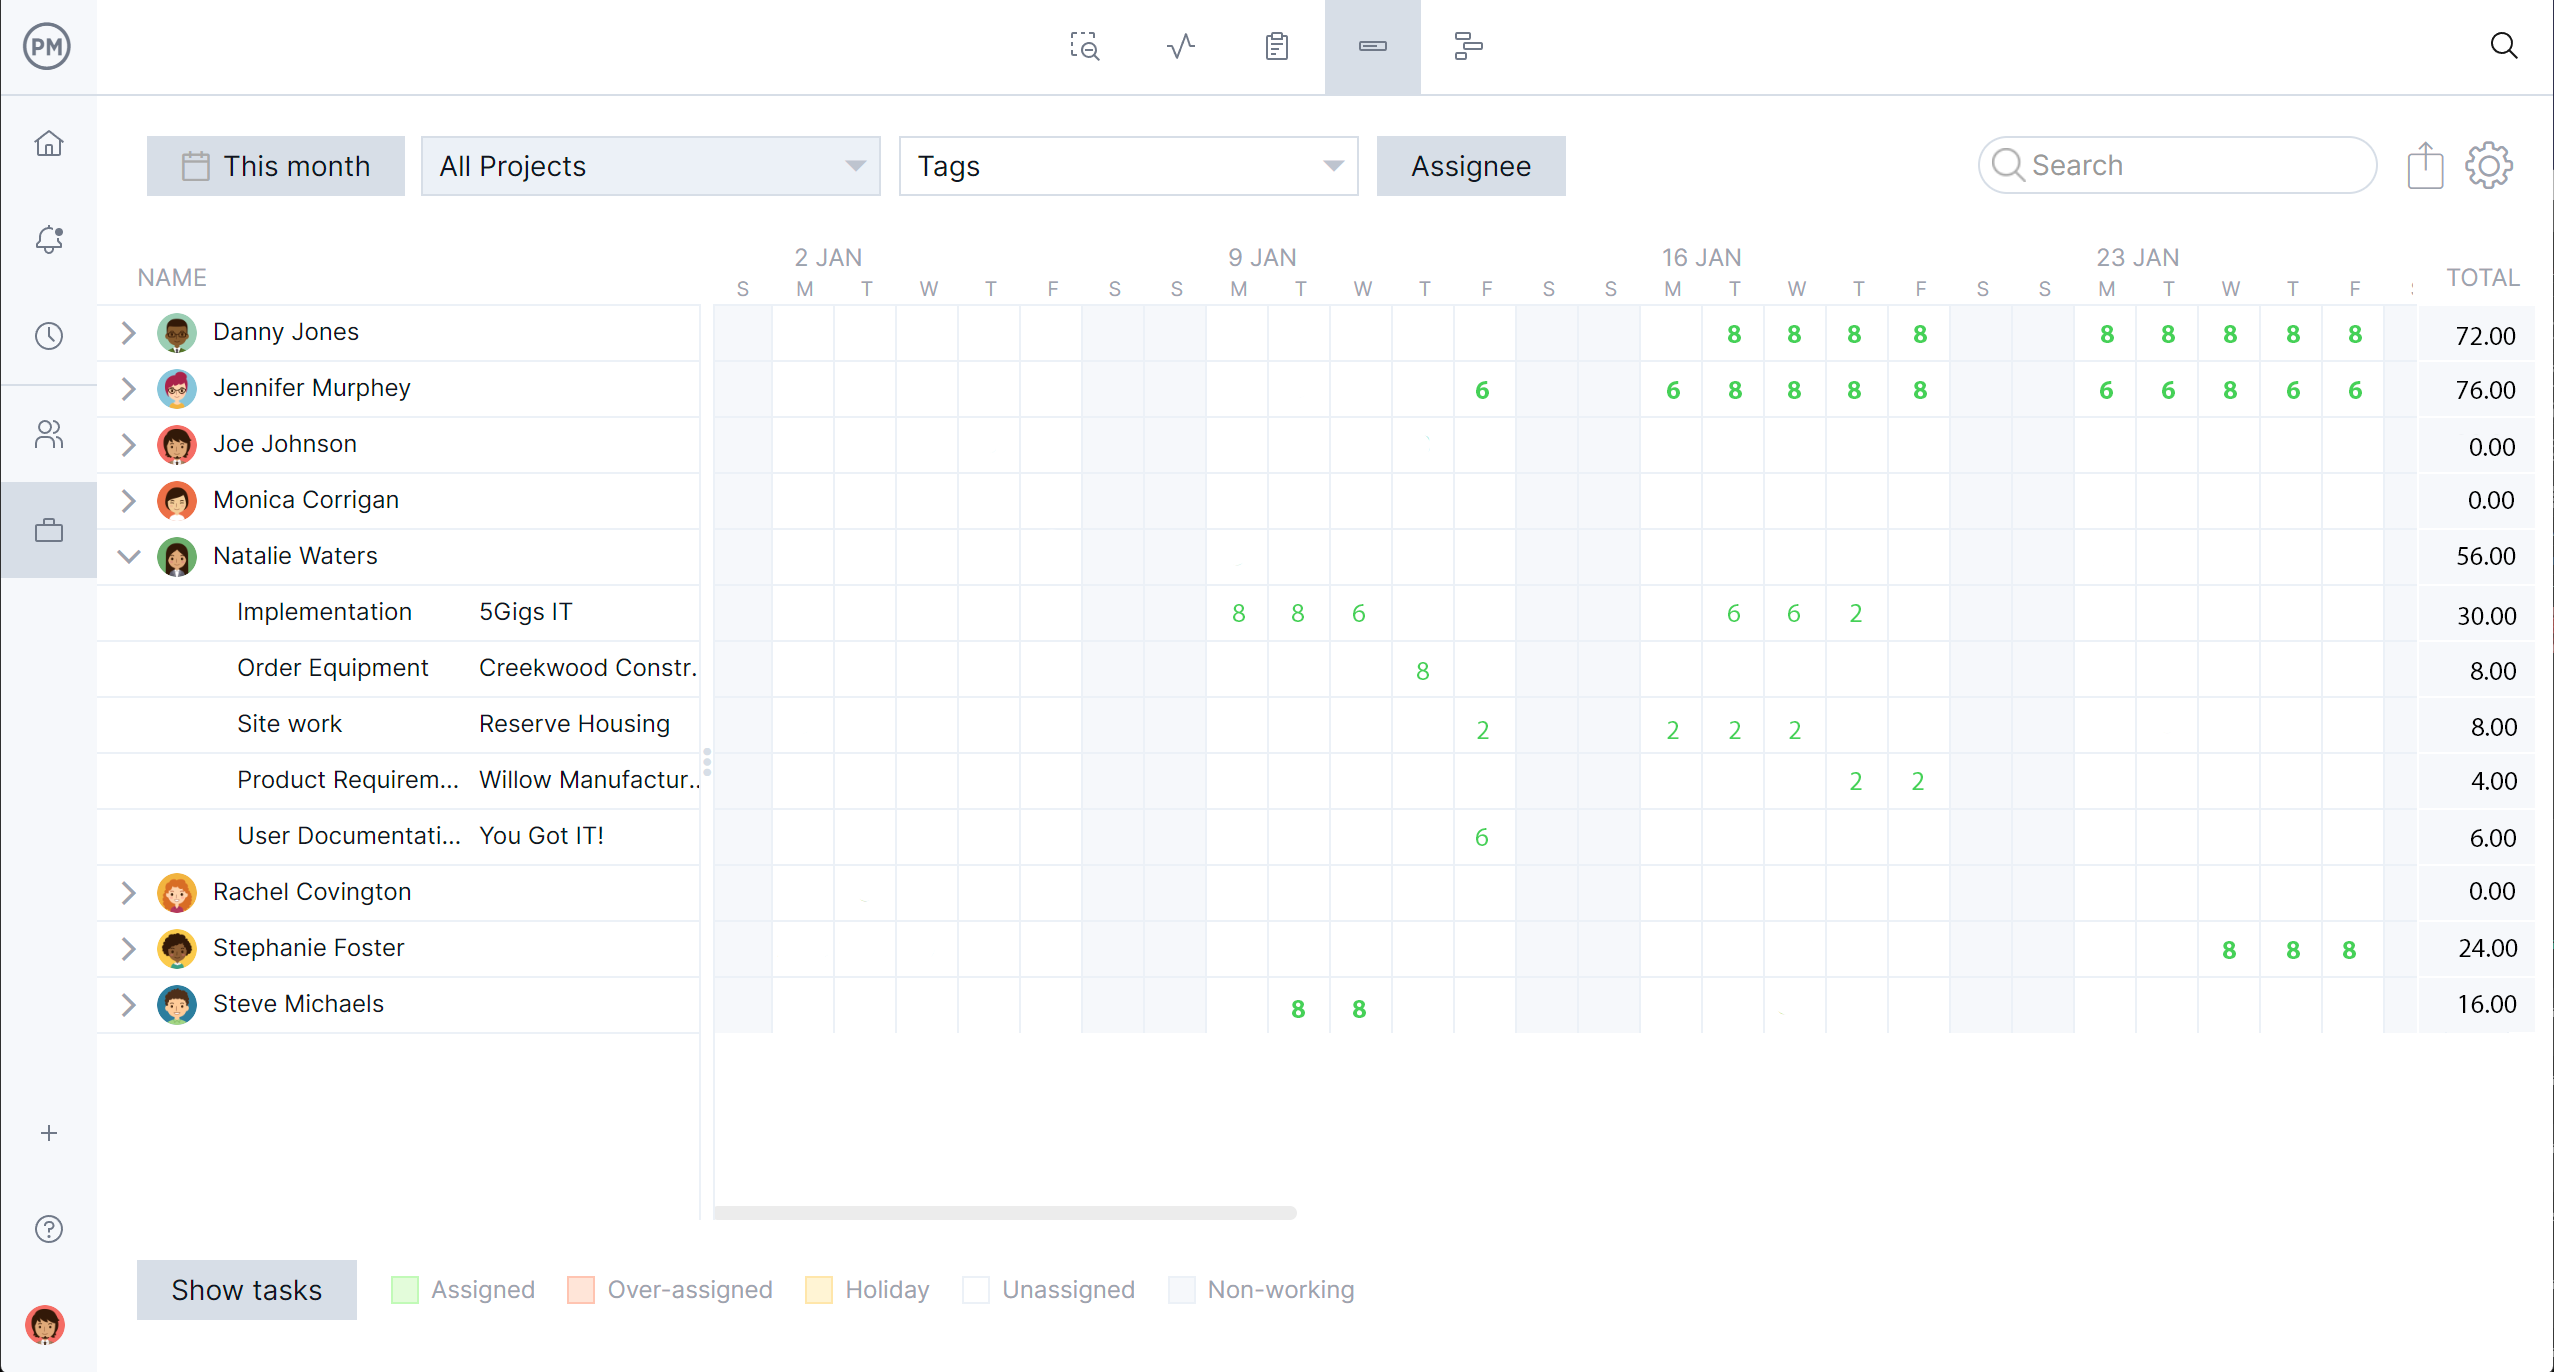Select All Projects dropdown filter
Viewport: 2554px width, 1372px height.
coord(652,164)
